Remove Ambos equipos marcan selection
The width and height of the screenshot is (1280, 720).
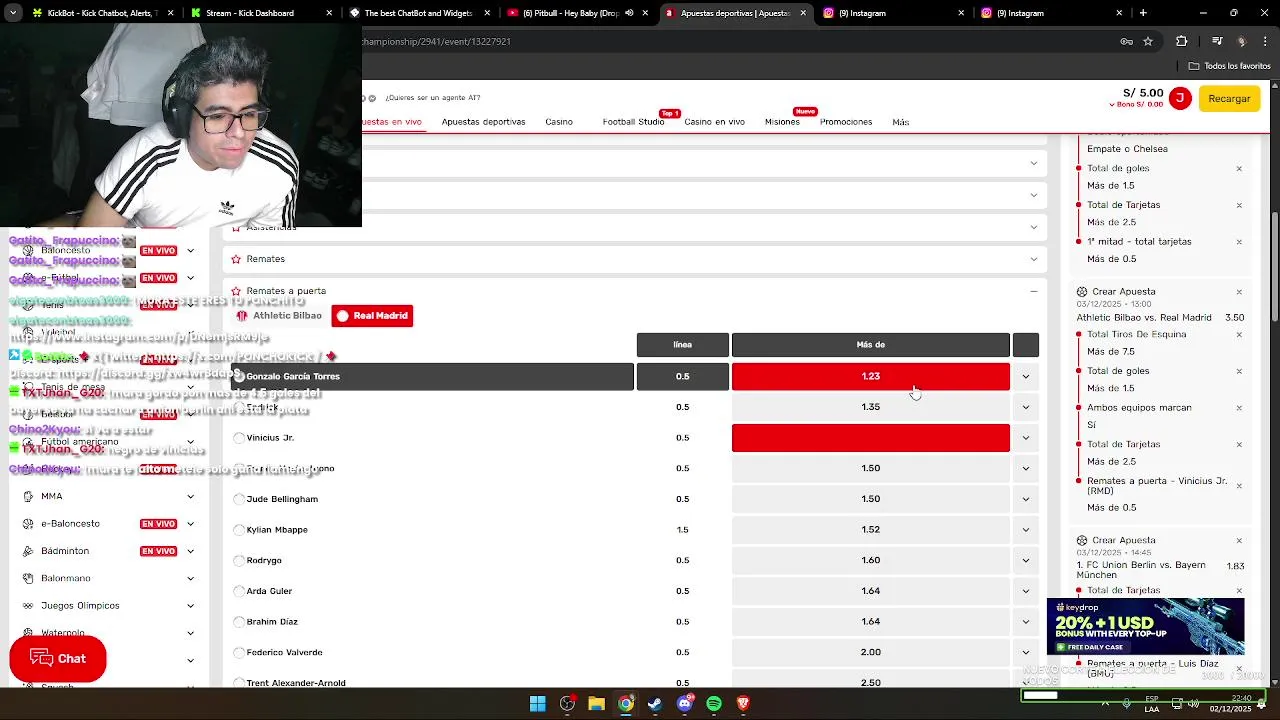[1239, 408]
